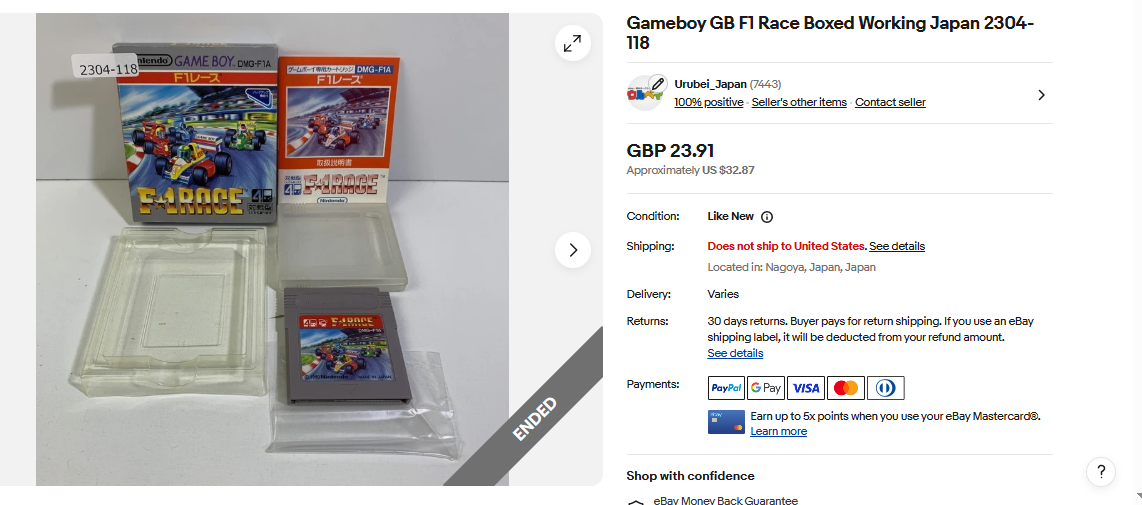Click the Visa payment icon
The width and height of the screenshot is (1142, 505).
tap(806, 388)
